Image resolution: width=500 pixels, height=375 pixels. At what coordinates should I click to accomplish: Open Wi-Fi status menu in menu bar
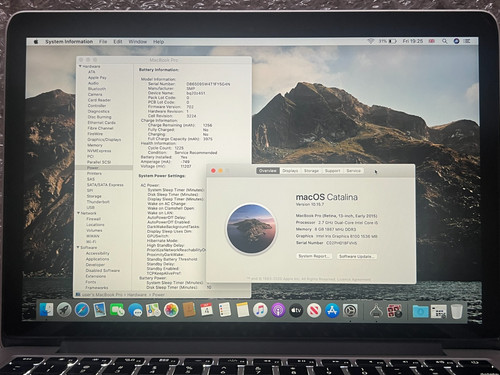tap(370, 41)
